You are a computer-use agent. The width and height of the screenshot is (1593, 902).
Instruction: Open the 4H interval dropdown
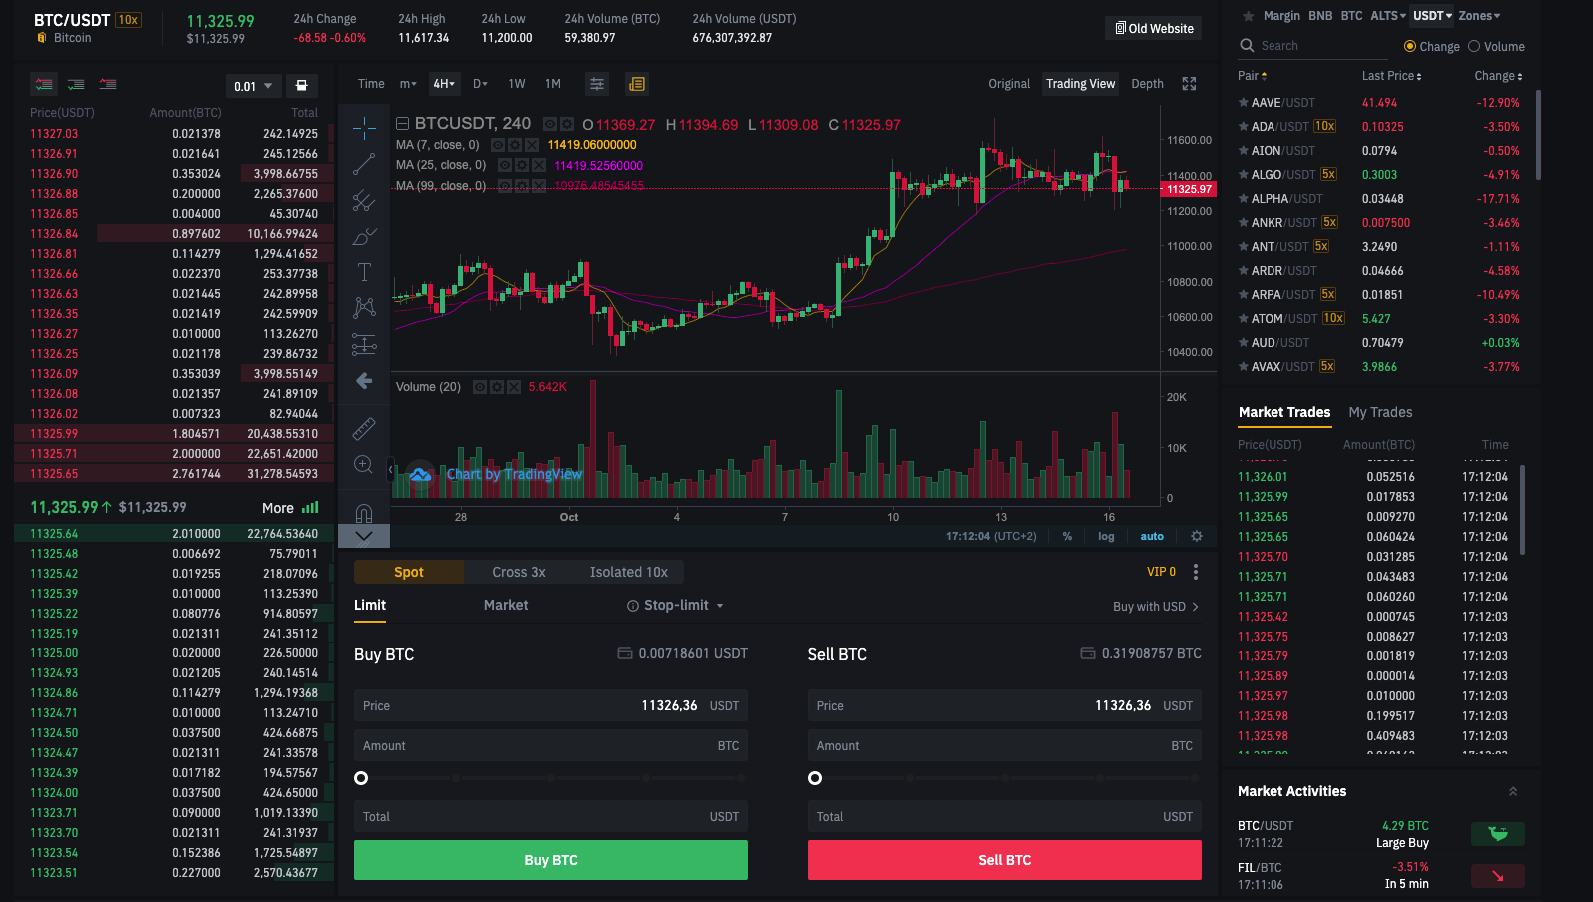click(444, 84)
